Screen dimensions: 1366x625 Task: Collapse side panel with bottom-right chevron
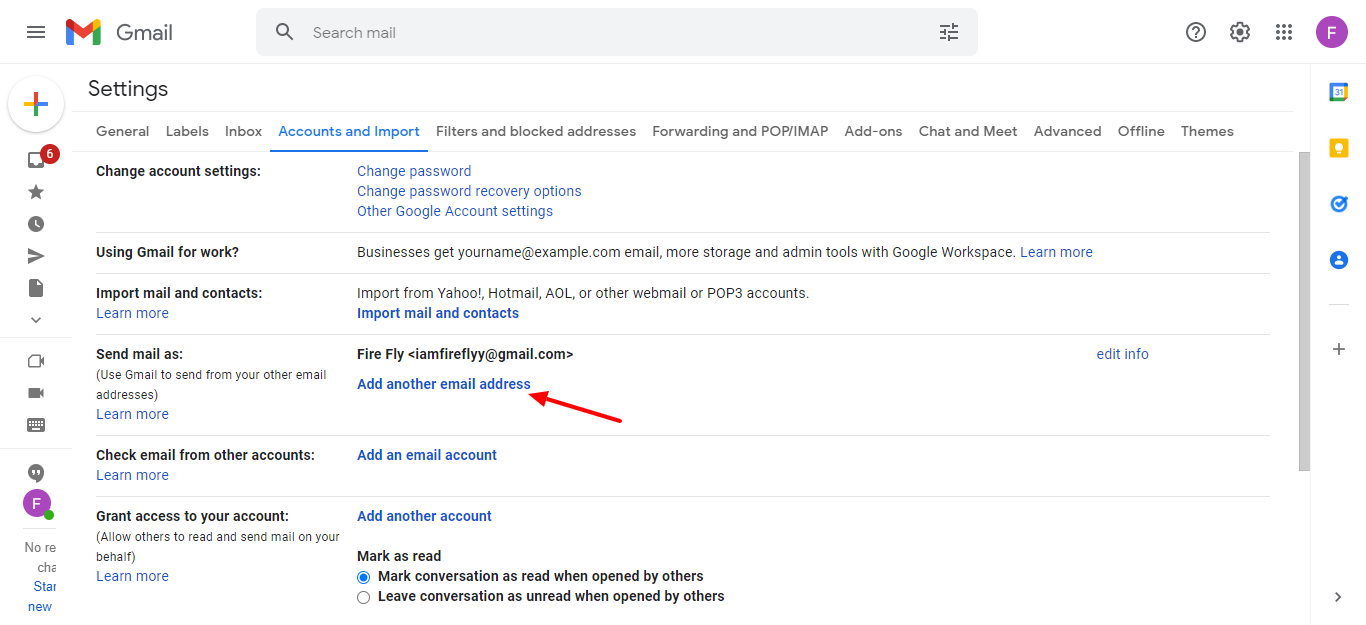point(1338,597)
